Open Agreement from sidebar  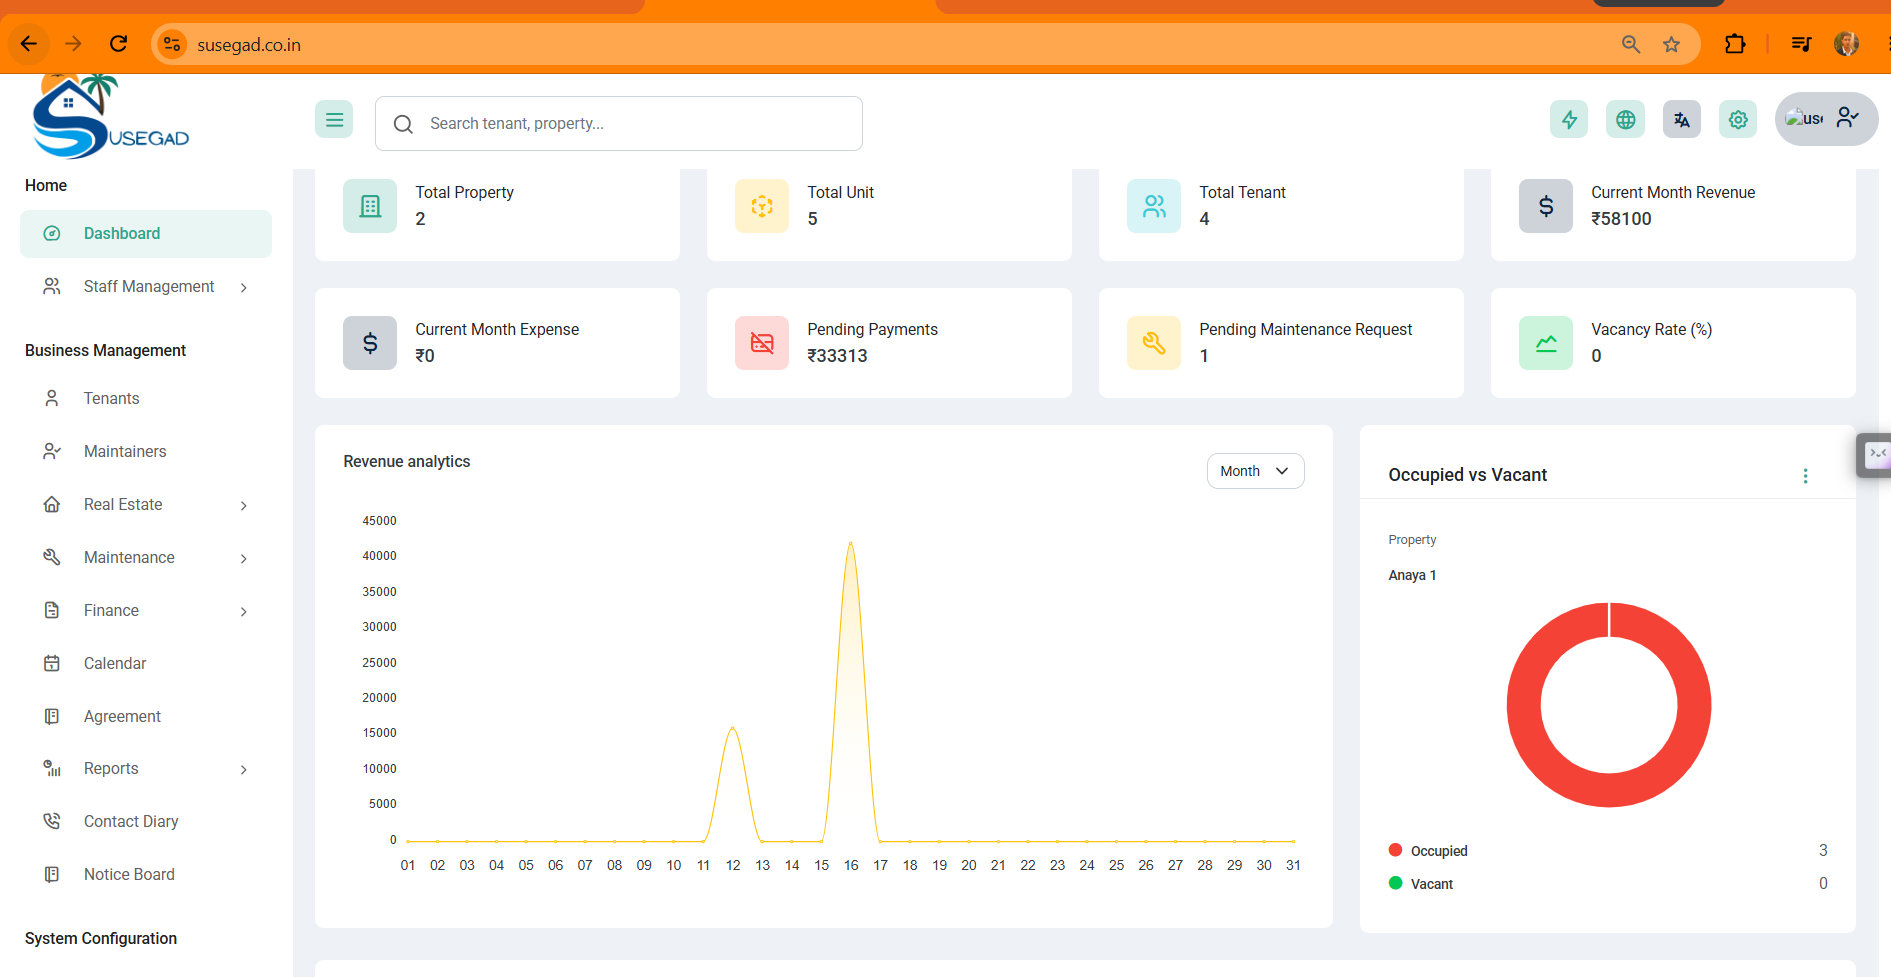coord(122,716)
